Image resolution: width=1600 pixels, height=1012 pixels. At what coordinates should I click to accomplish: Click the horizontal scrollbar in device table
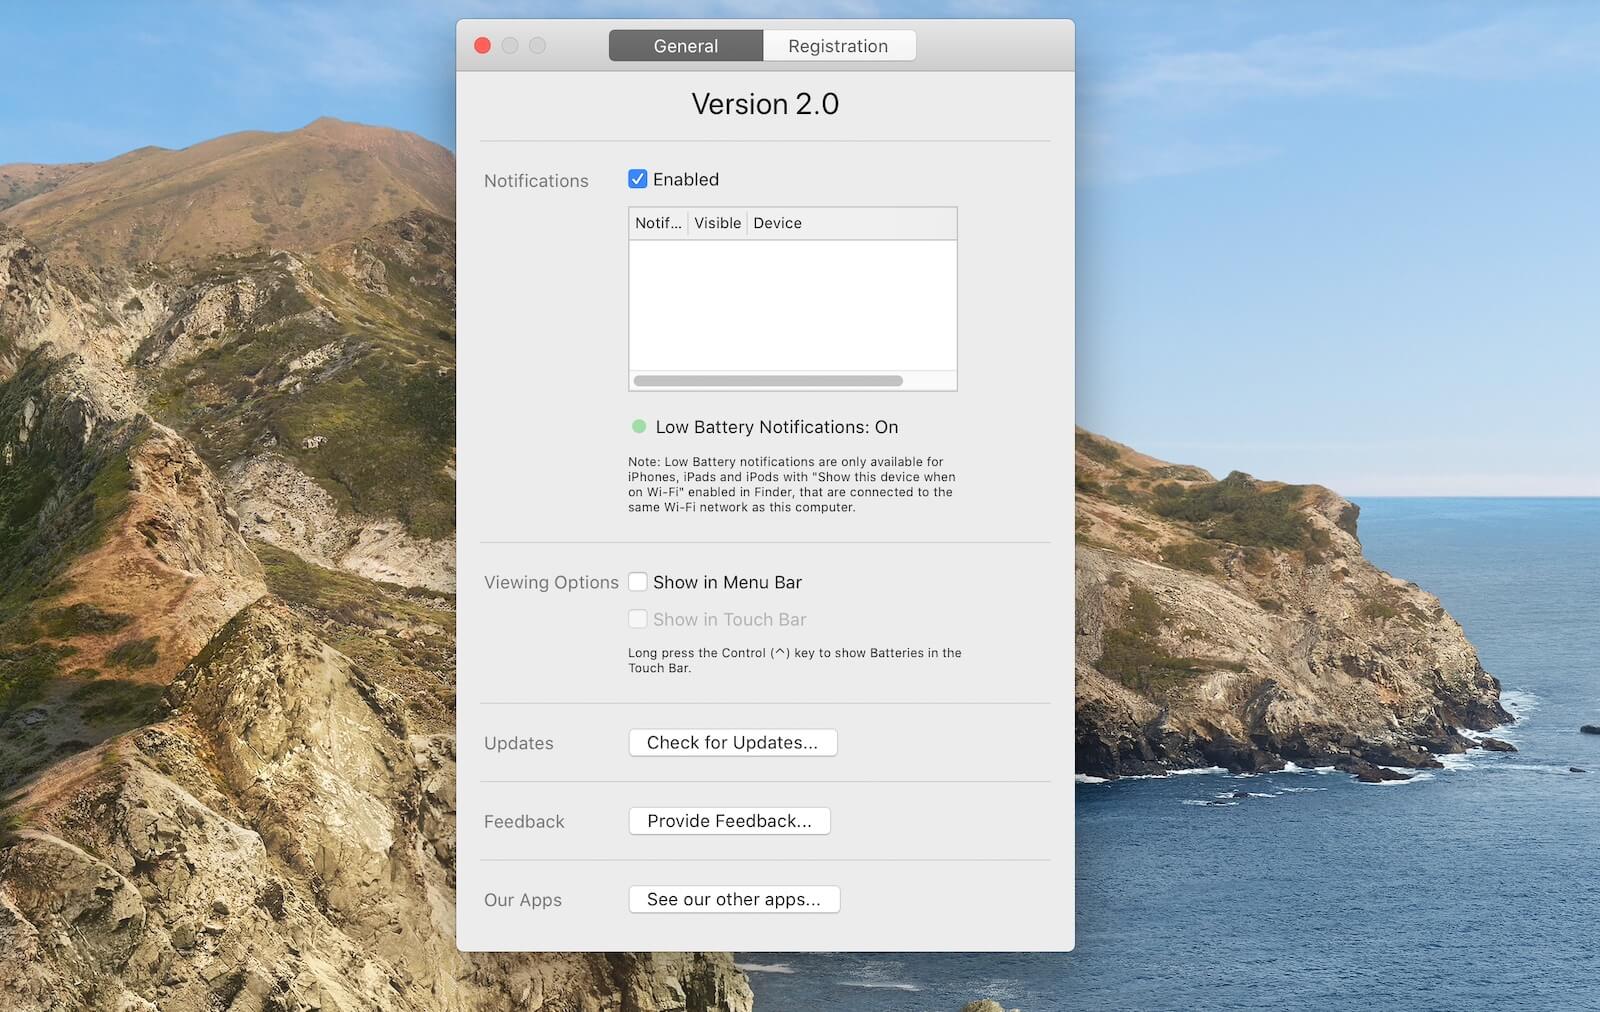pos(768,381)
